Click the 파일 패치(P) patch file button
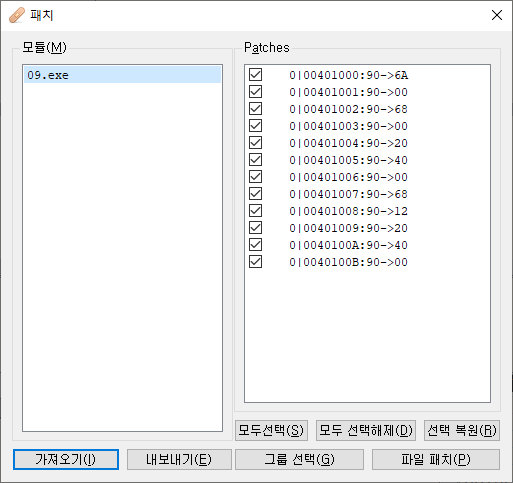The width and height of the screenshot is (513, 483). tap(436, 459)
